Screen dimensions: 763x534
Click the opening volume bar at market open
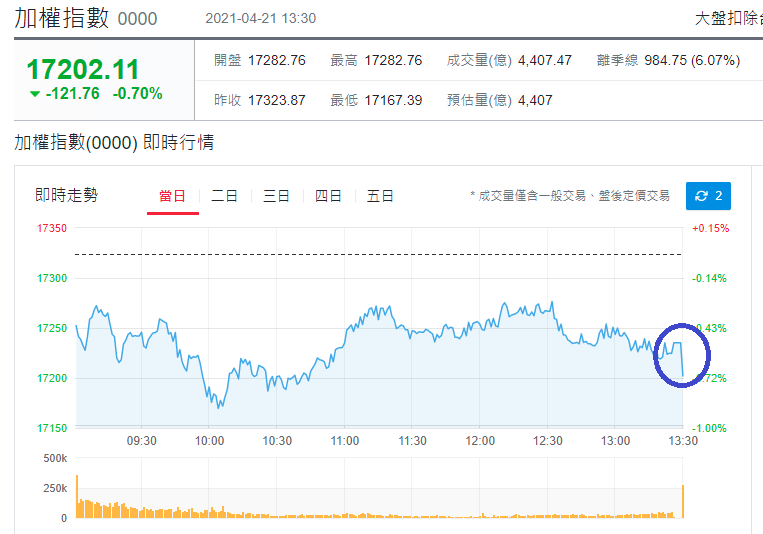[77, 497]
